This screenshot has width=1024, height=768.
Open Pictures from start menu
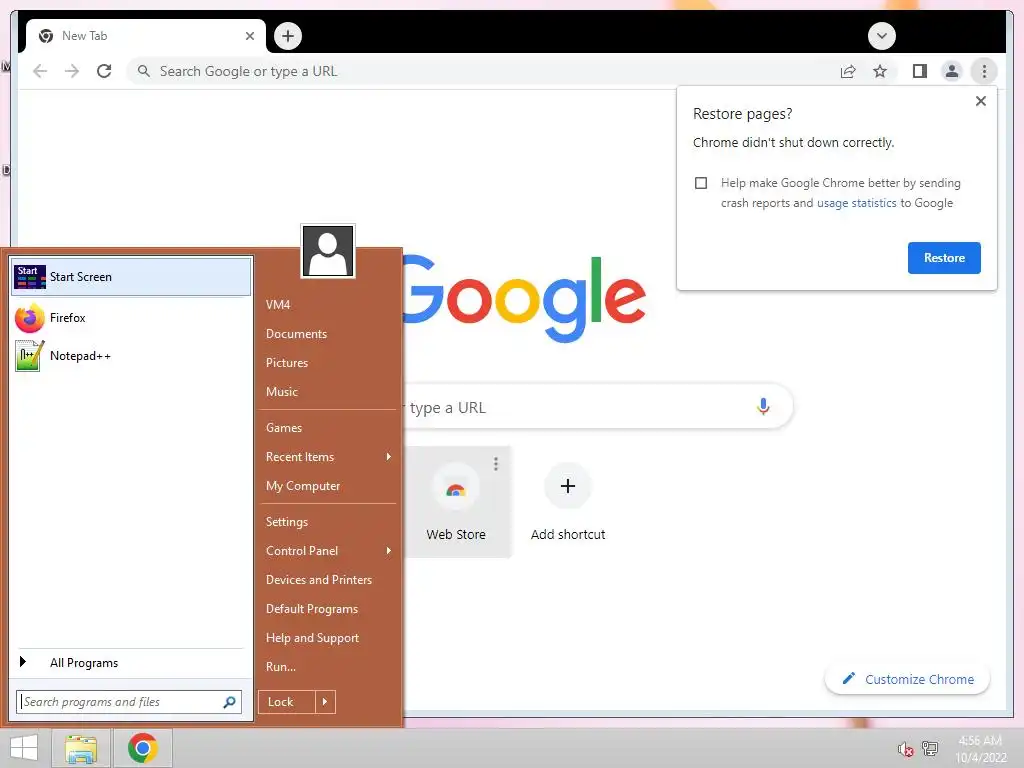click(x=287, y=362)
